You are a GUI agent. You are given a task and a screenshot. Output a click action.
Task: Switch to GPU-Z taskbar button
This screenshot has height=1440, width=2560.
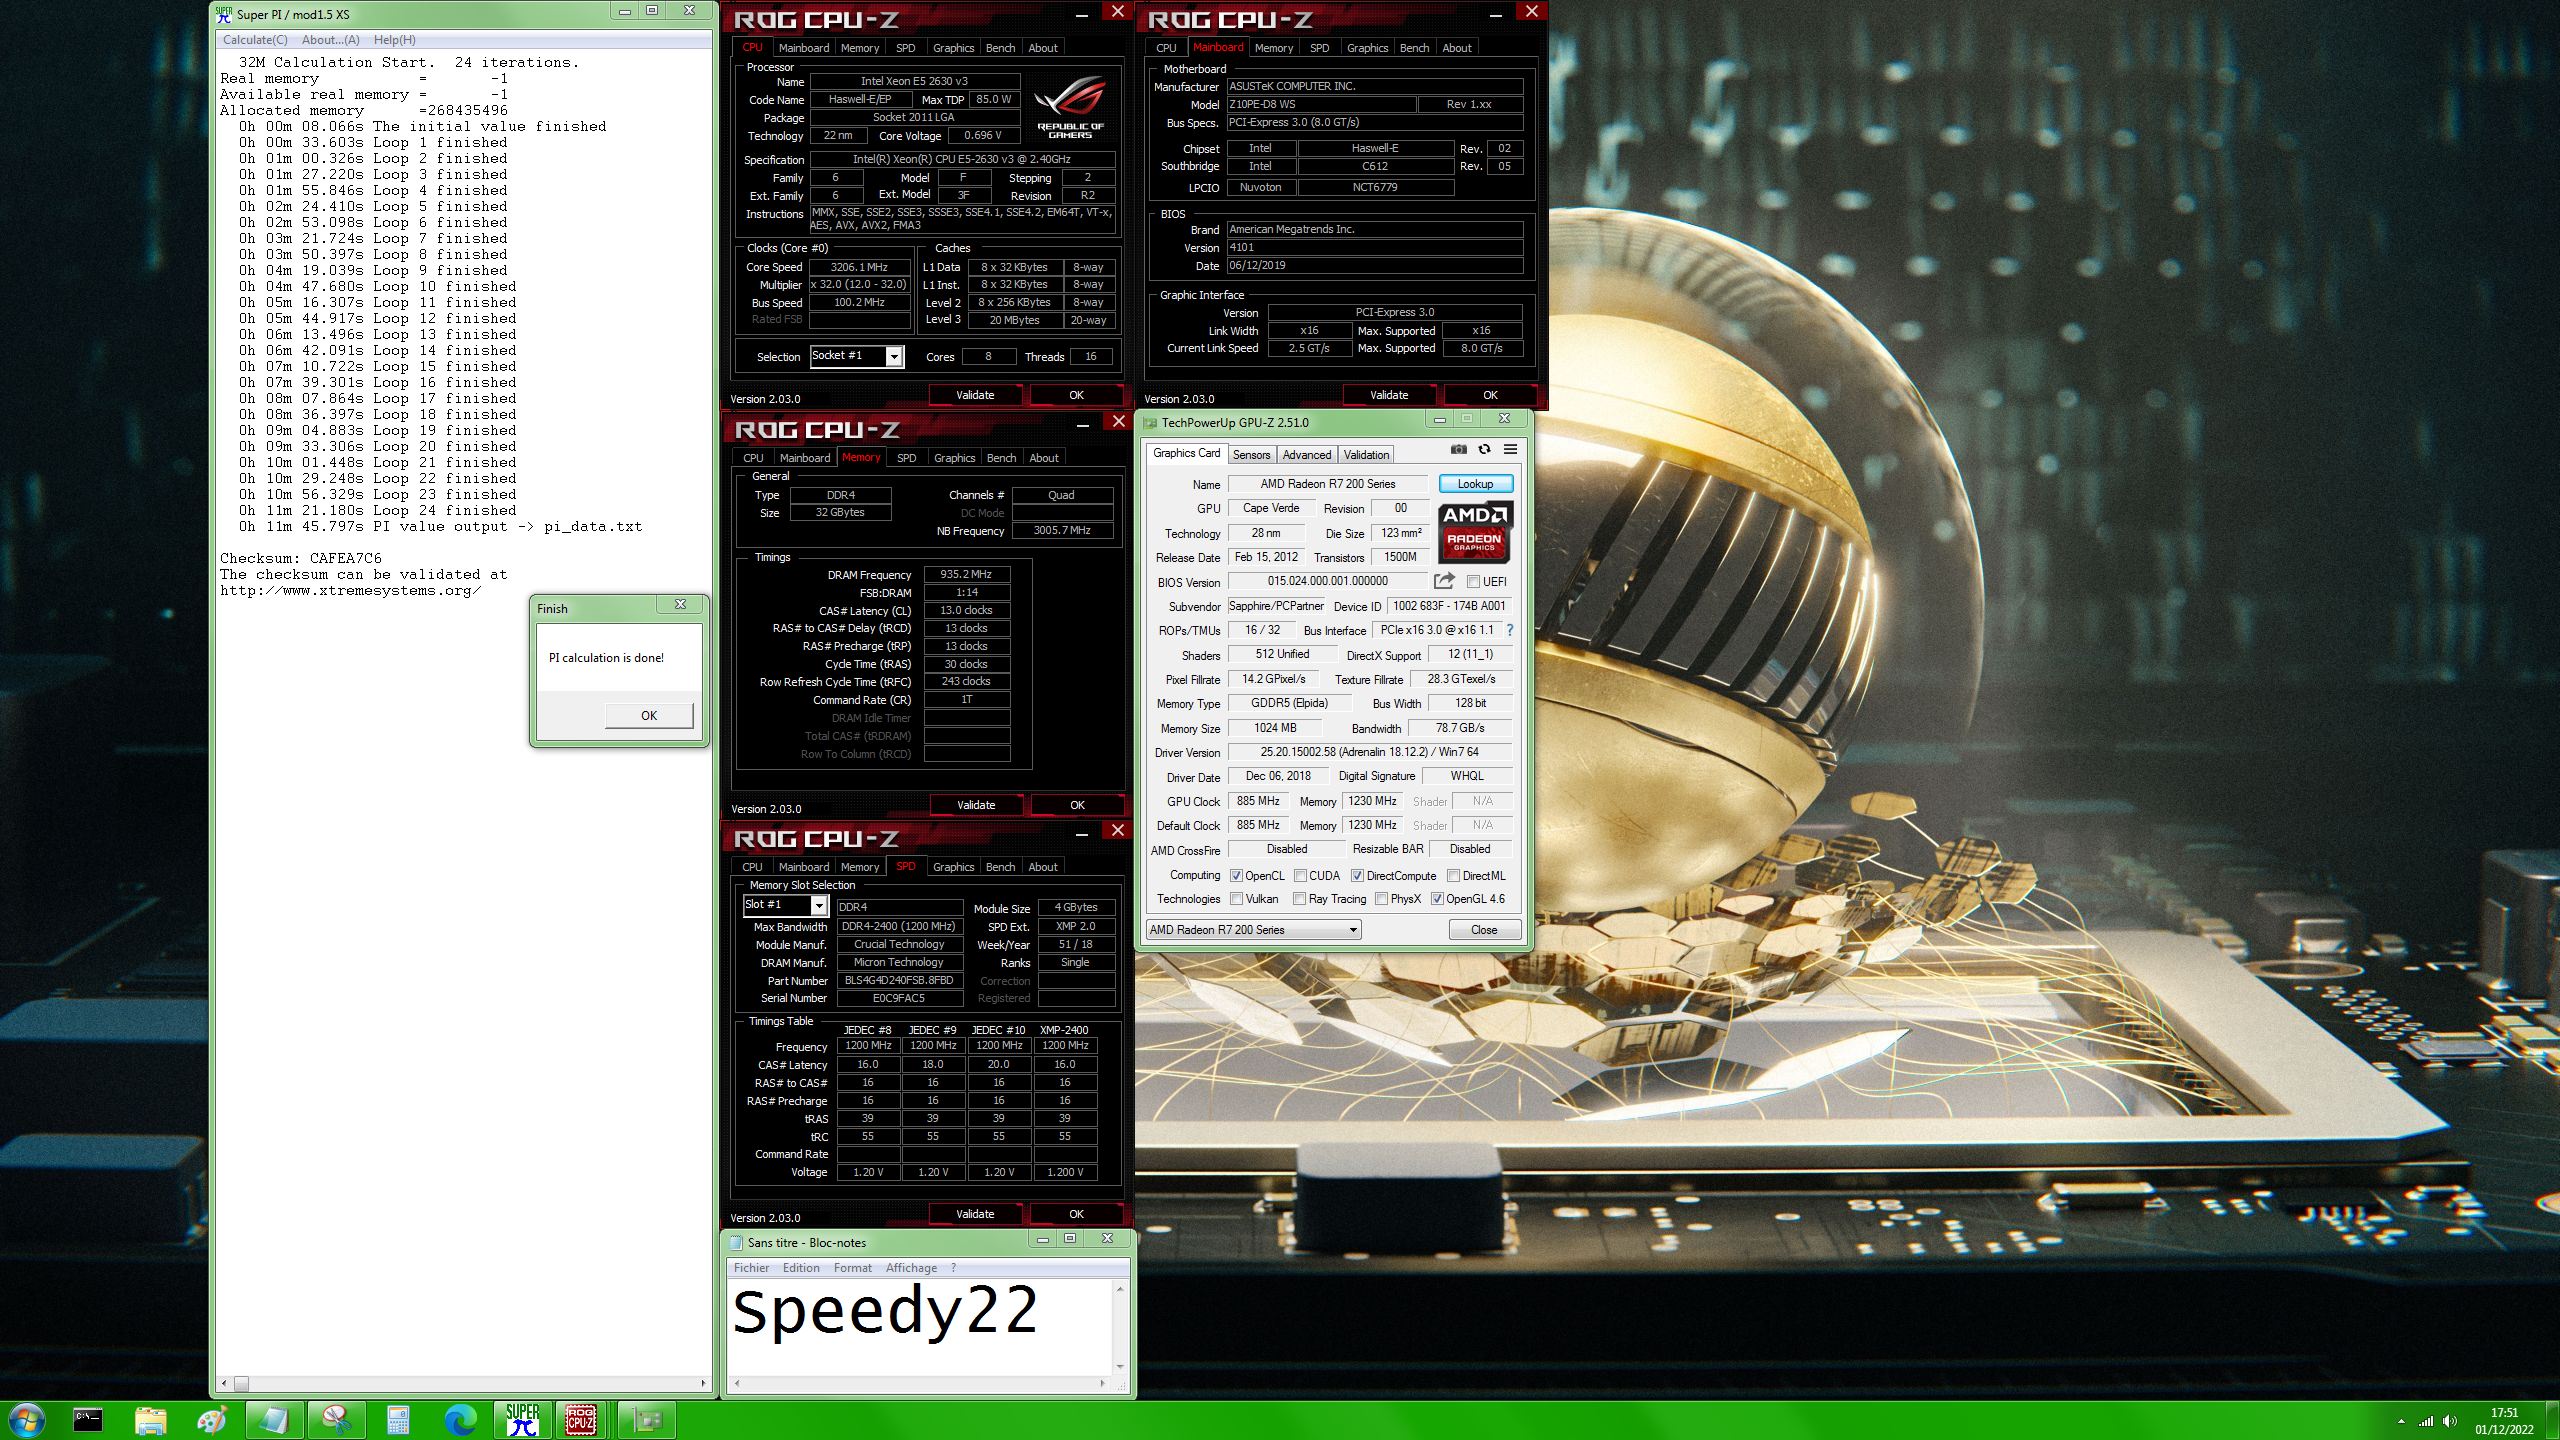(x=646, y=1420)
